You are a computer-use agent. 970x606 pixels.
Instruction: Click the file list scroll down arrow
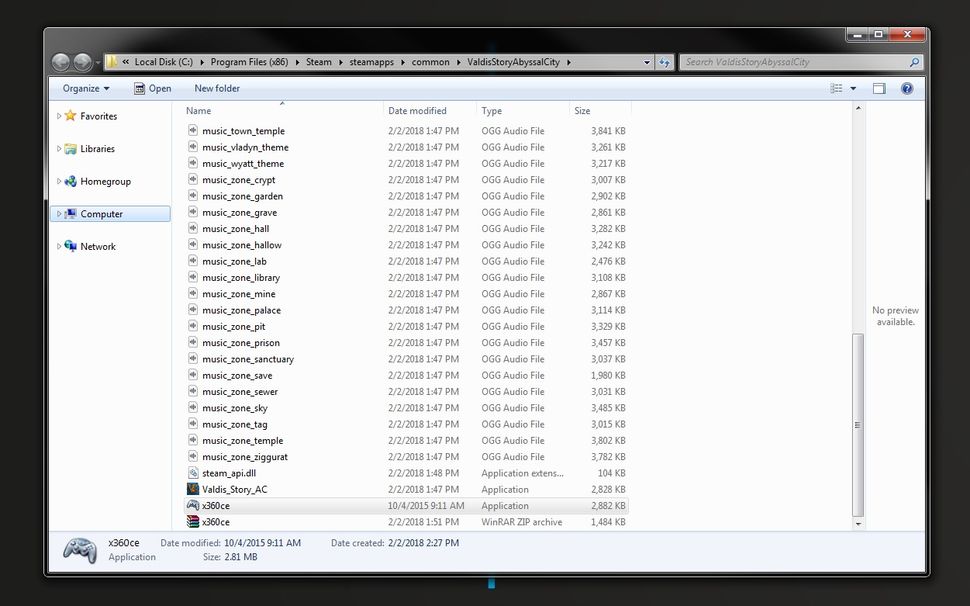pyautogui.click(x=858, y=524)
